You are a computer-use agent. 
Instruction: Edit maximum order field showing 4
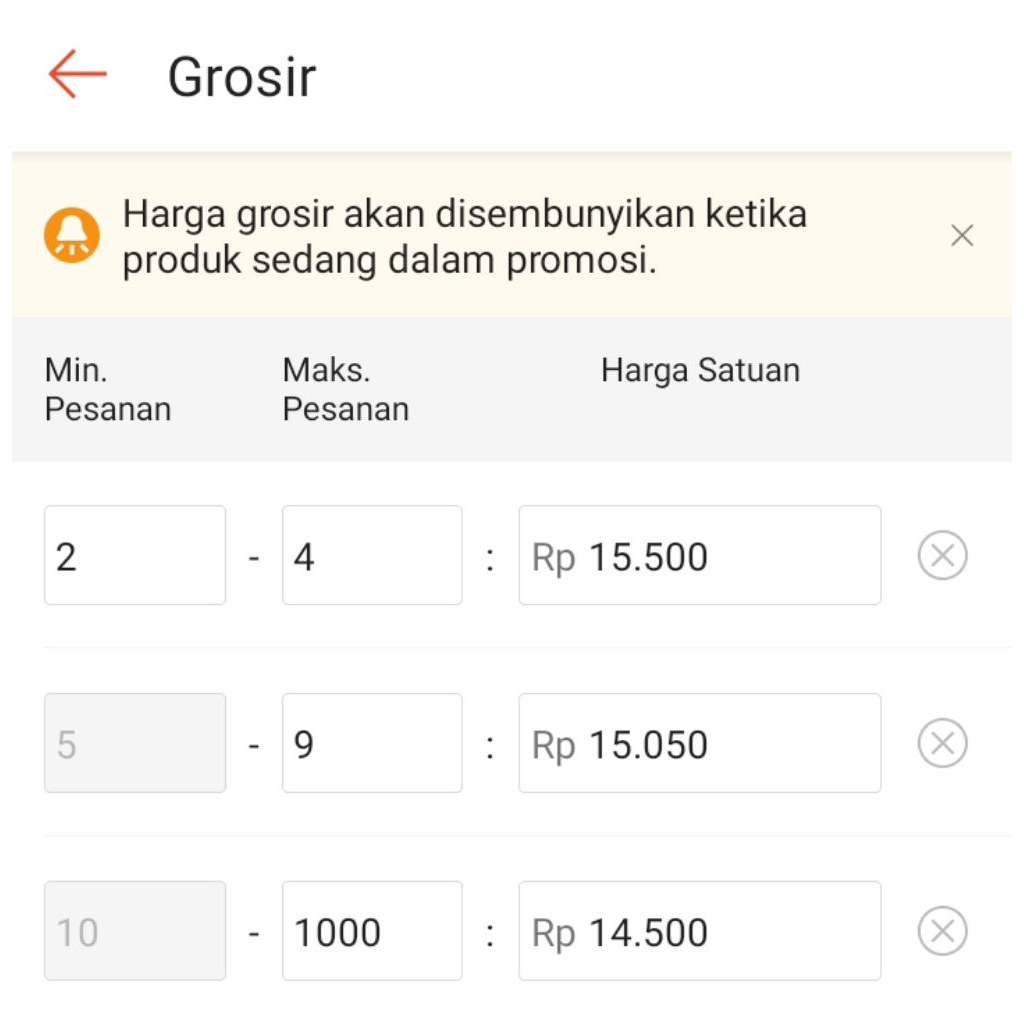click(372, 555)
